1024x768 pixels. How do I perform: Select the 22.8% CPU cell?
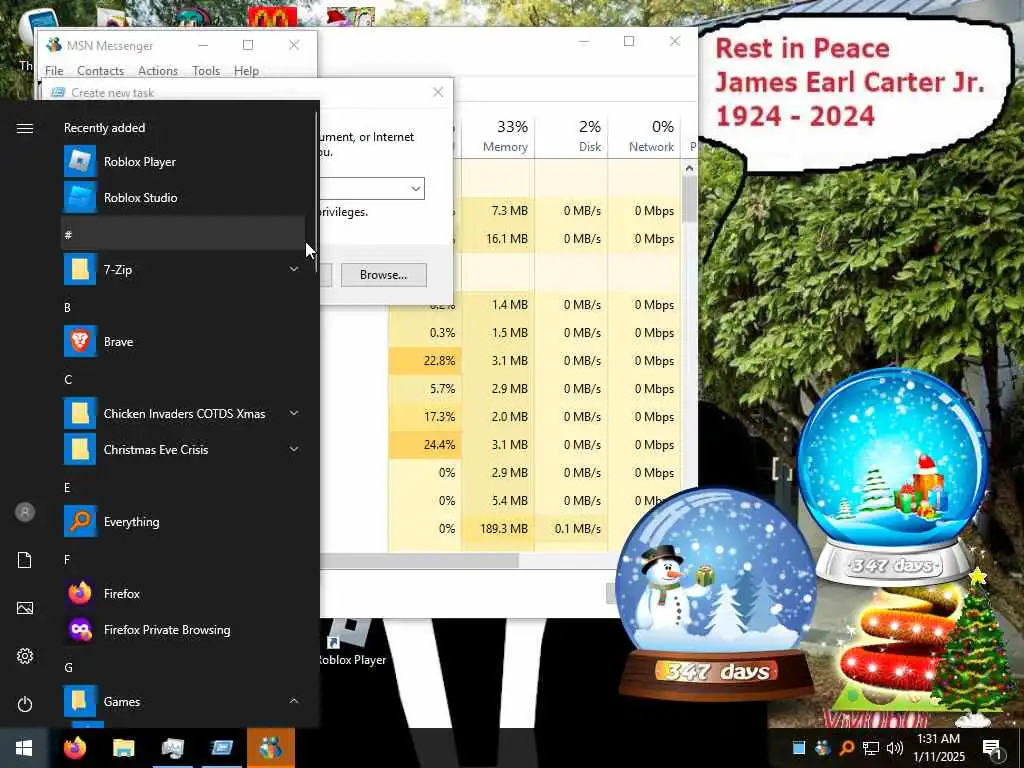tap(425, 360)
